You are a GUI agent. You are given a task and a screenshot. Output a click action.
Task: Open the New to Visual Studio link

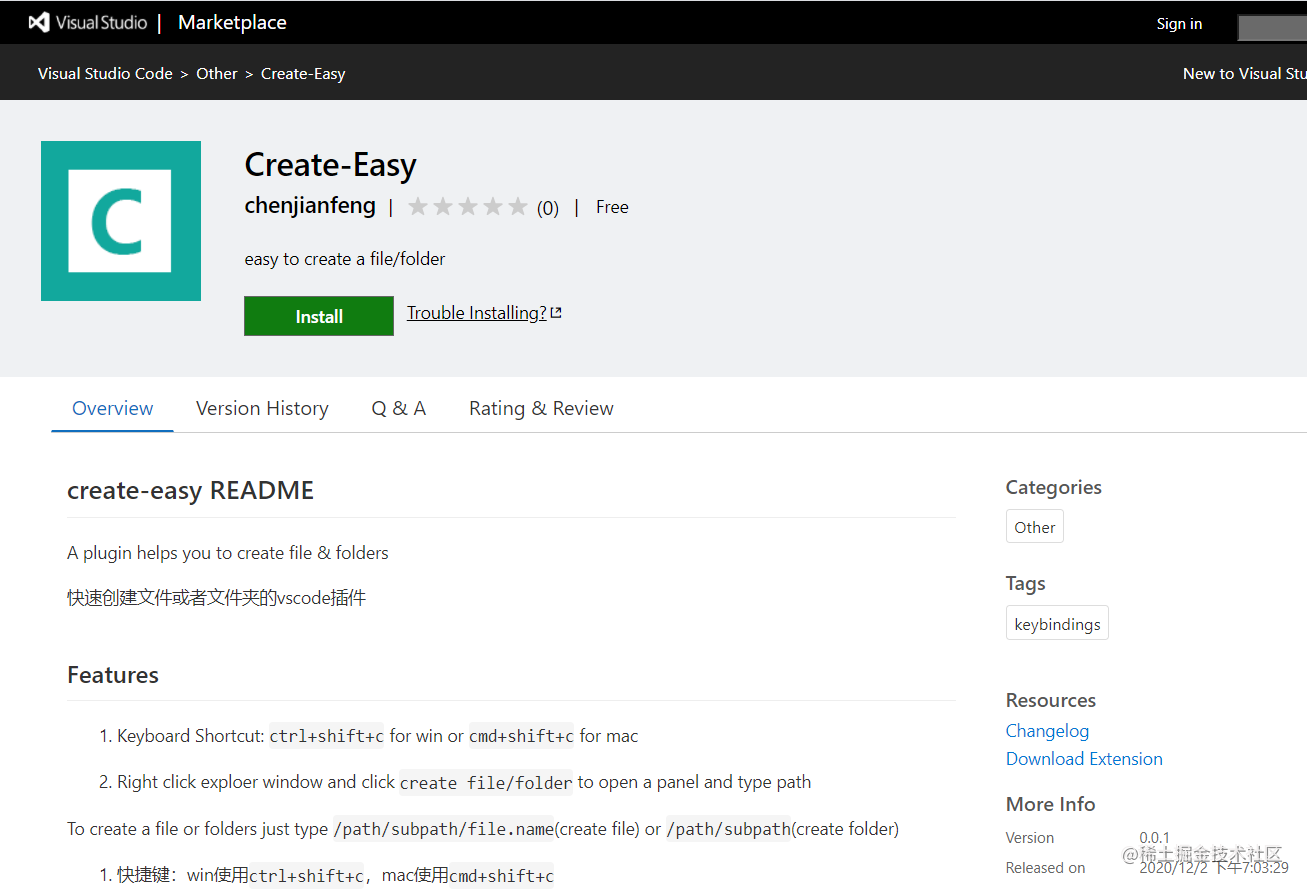click(1244, 74)
